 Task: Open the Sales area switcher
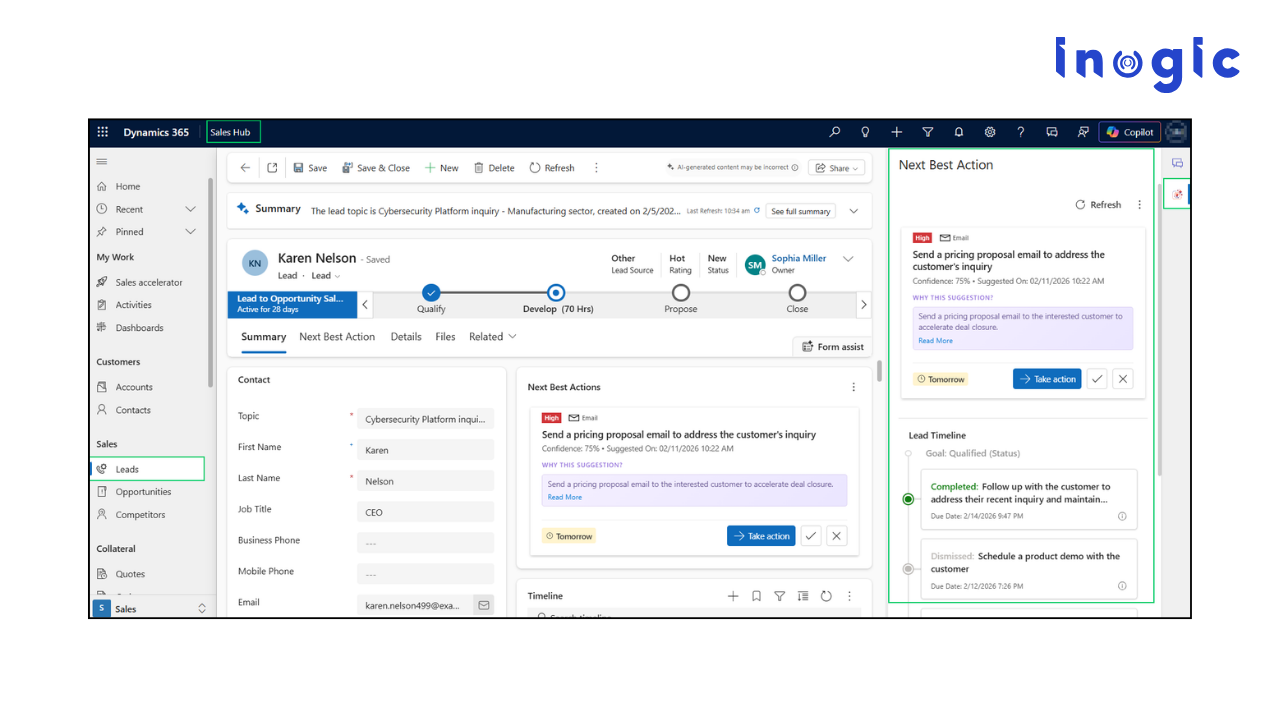[151, 608]
